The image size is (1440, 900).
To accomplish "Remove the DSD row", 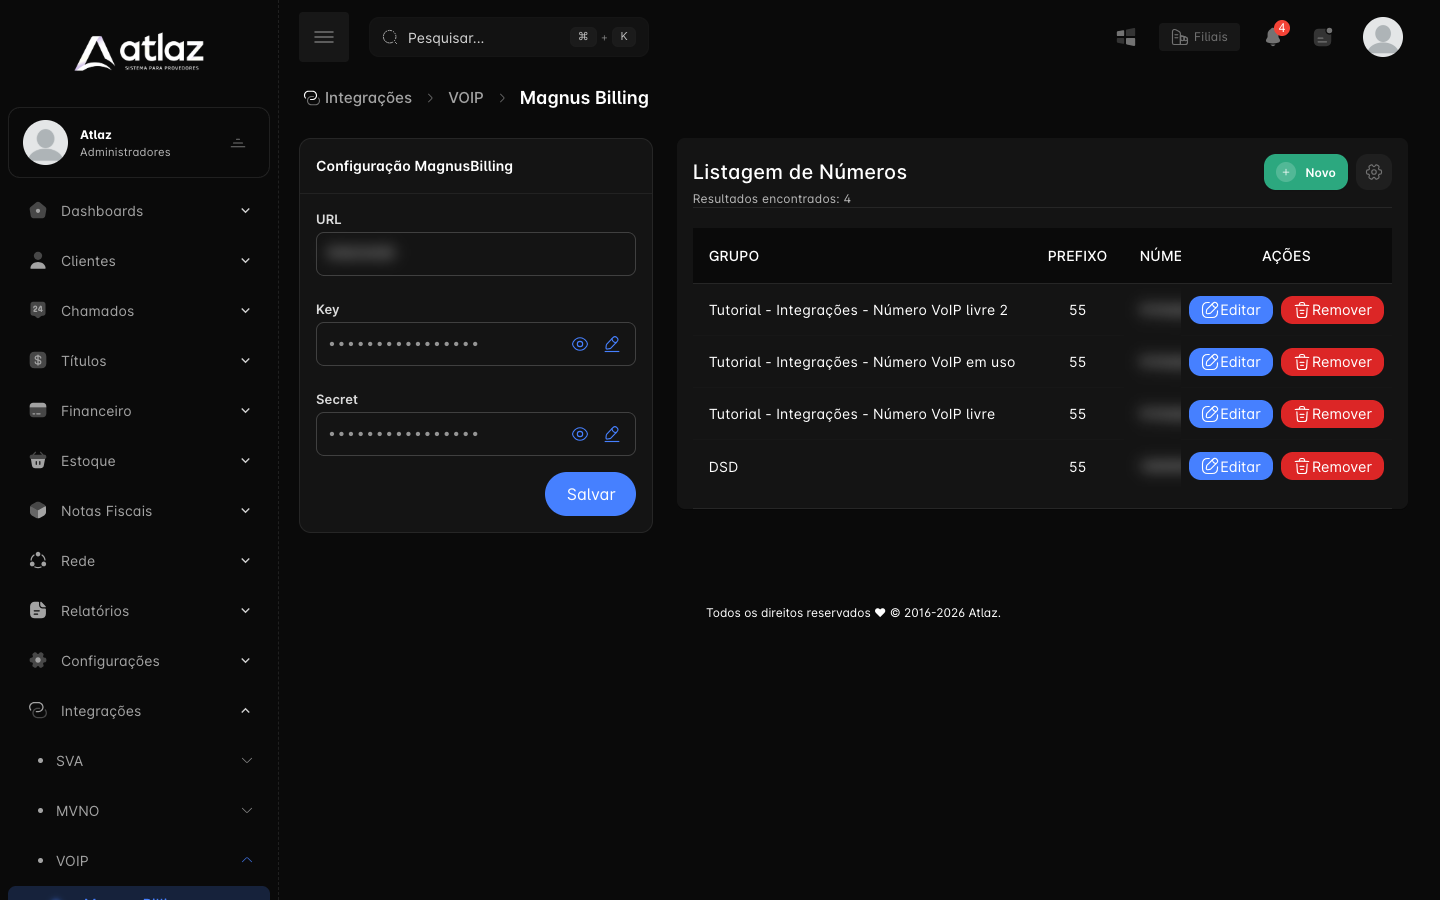I will (x=1332, y=466).
